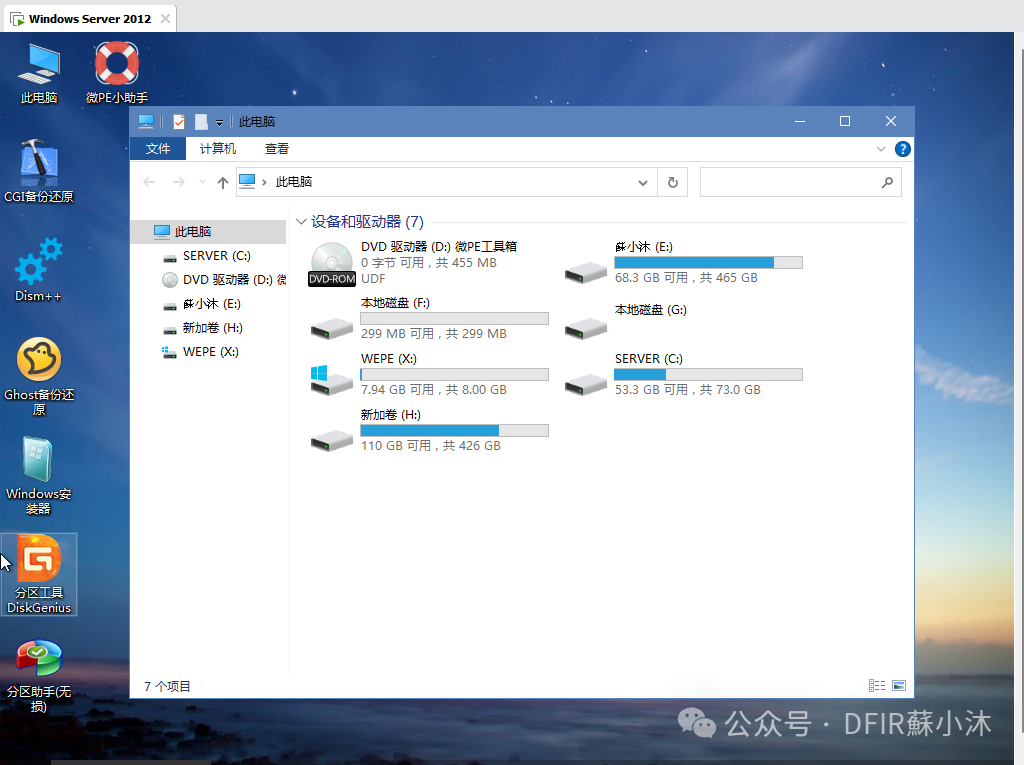Screen dimensions: 1024x765
Task: Open the 文件 ribbon tab
Action: point(158,149)
